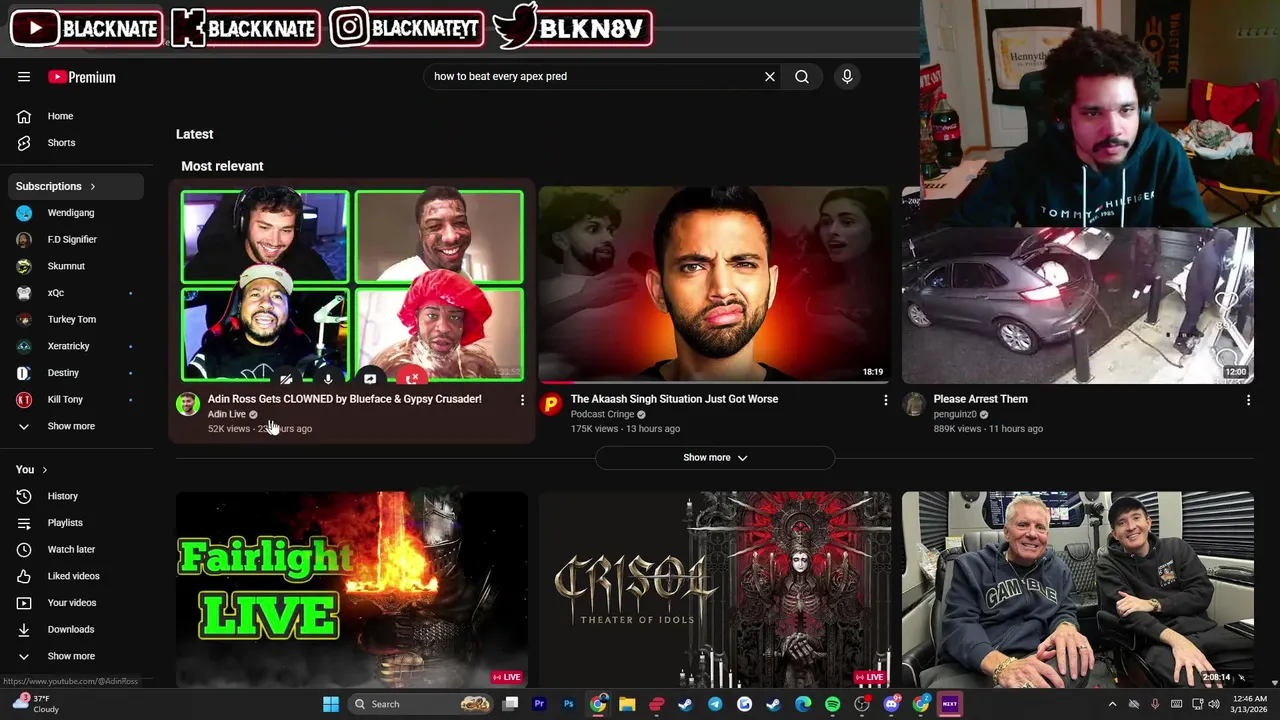Open Photoshop from taskbar
The image size is (1280, 720).
(x=568, y=704)
